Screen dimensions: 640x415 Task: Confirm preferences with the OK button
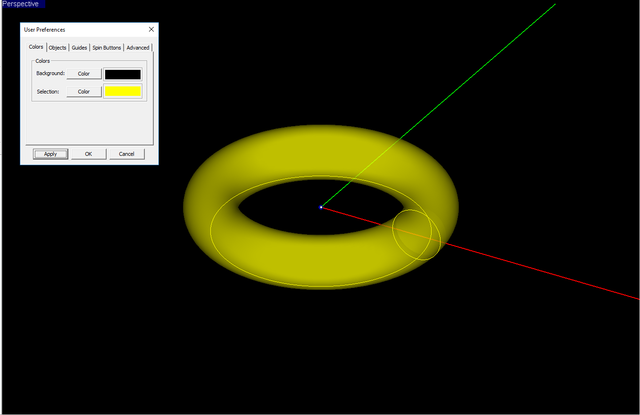(x=88, y=154)
